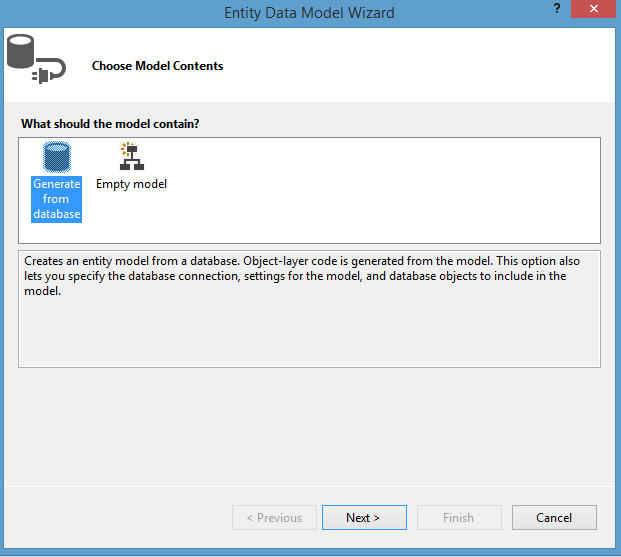The width and height of the screenshot is (621, 557).
Task: Choose the Empty model icon
Action: coord(131,157)
